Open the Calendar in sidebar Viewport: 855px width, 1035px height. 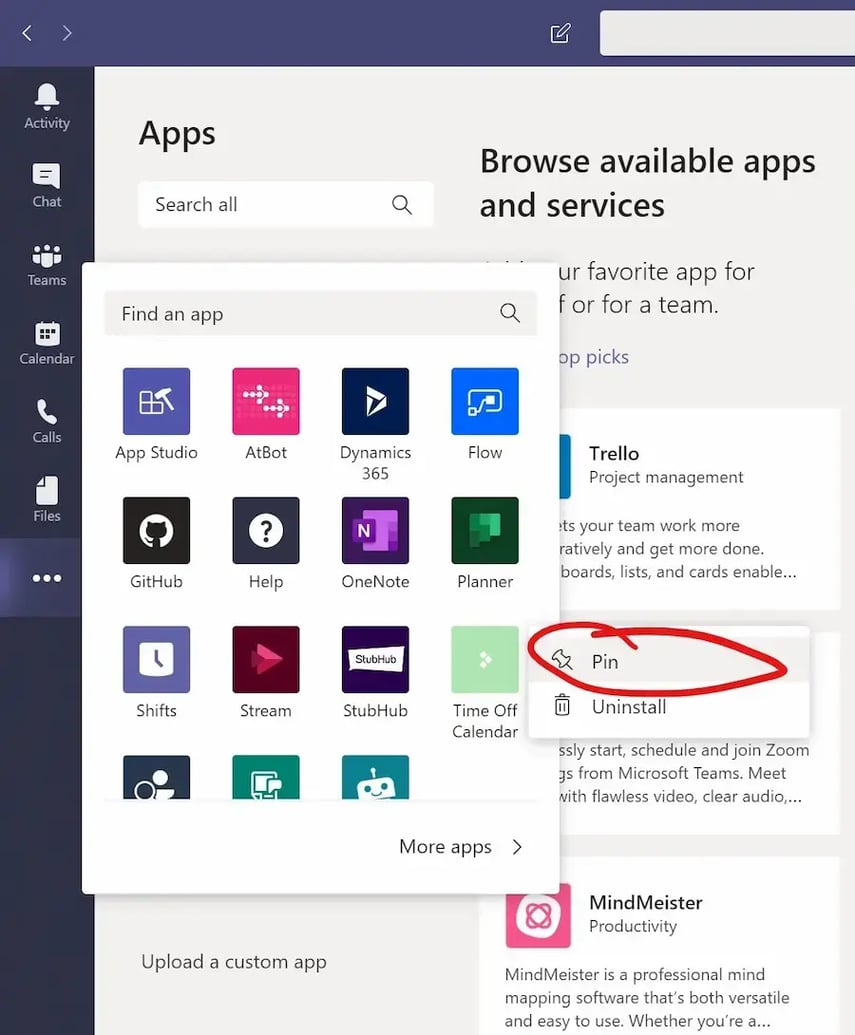46,343
